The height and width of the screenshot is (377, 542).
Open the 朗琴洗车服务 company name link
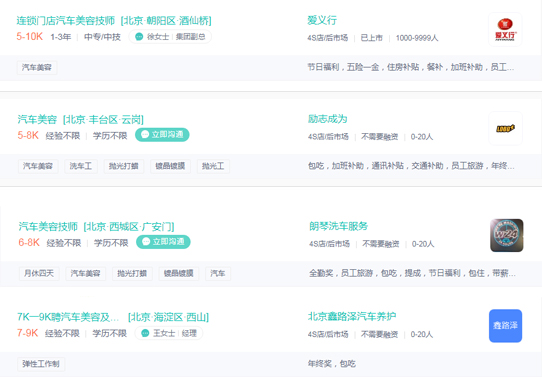click(338, 226)
